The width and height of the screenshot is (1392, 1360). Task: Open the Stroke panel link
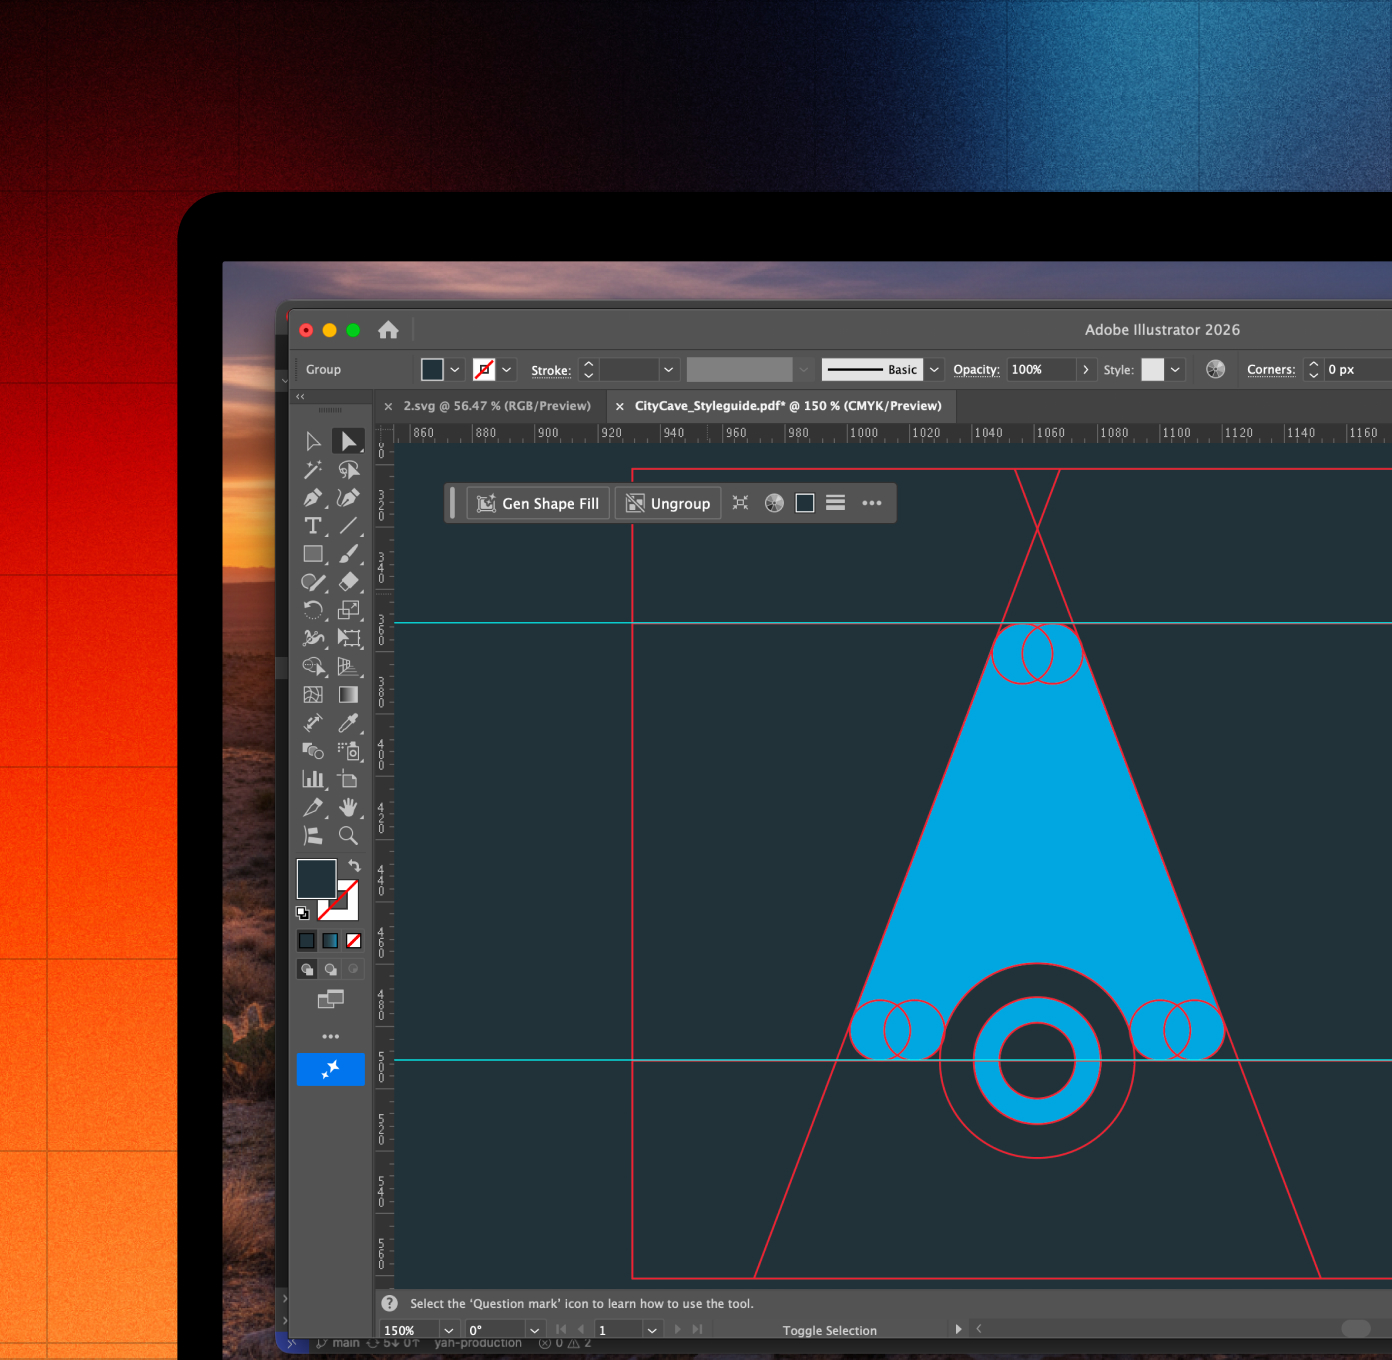coord(551,370)
